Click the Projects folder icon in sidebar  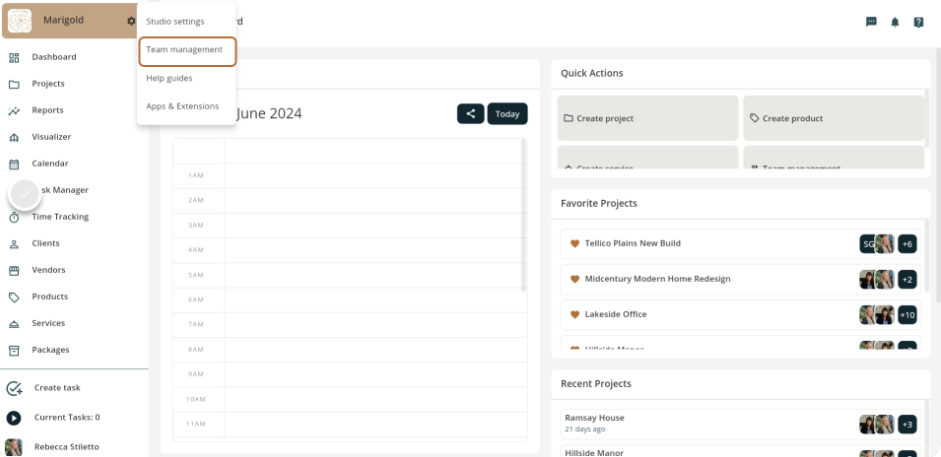(14, 84)
